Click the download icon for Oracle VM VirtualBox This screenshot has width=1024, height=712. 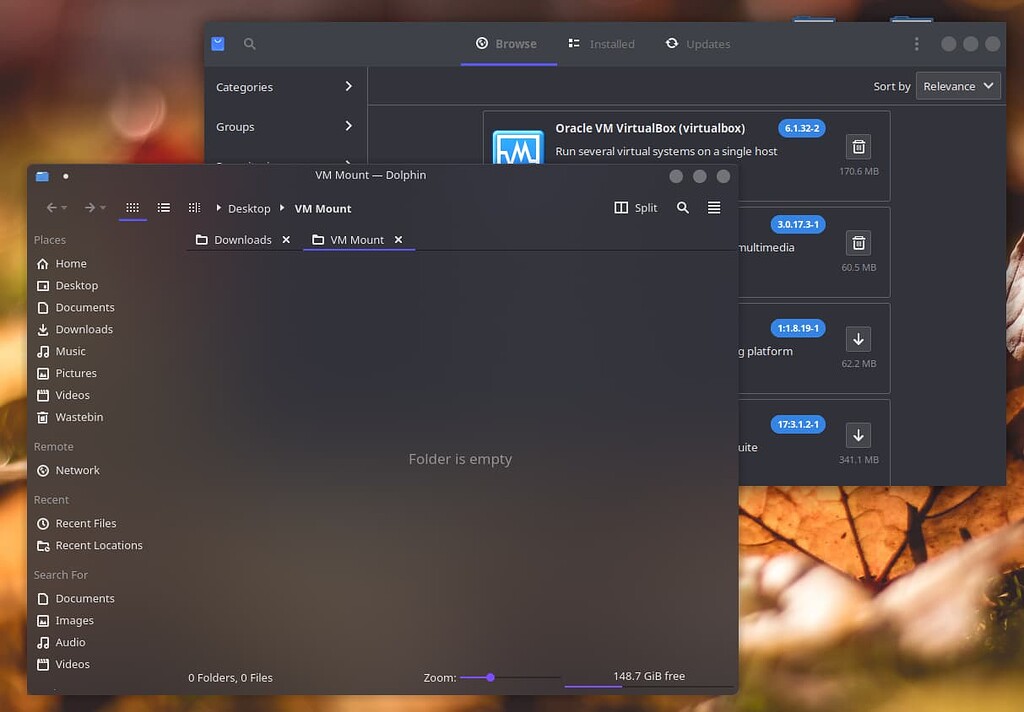click(858, 146)
